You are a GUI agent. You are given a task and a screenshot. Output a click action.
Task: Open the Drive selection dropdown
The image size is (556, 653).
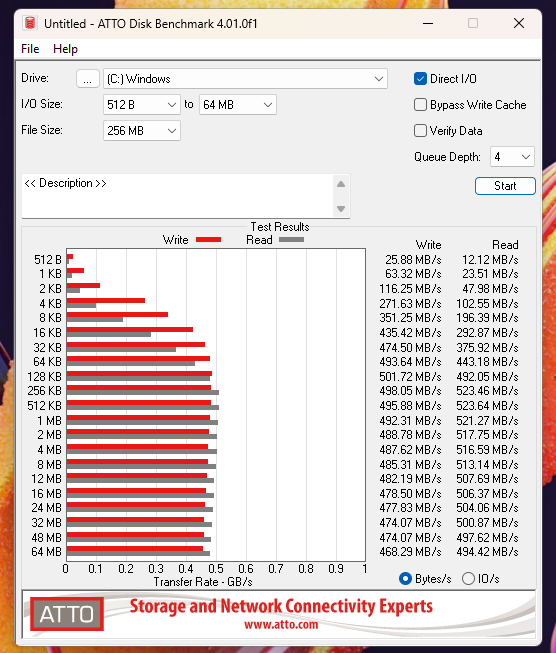pos(245,79)
